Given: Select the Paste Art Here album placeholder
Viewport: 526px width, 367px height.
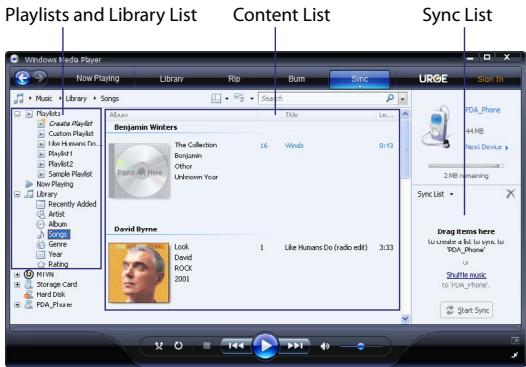Looking at the screenshot, I should tap(140, 171).
